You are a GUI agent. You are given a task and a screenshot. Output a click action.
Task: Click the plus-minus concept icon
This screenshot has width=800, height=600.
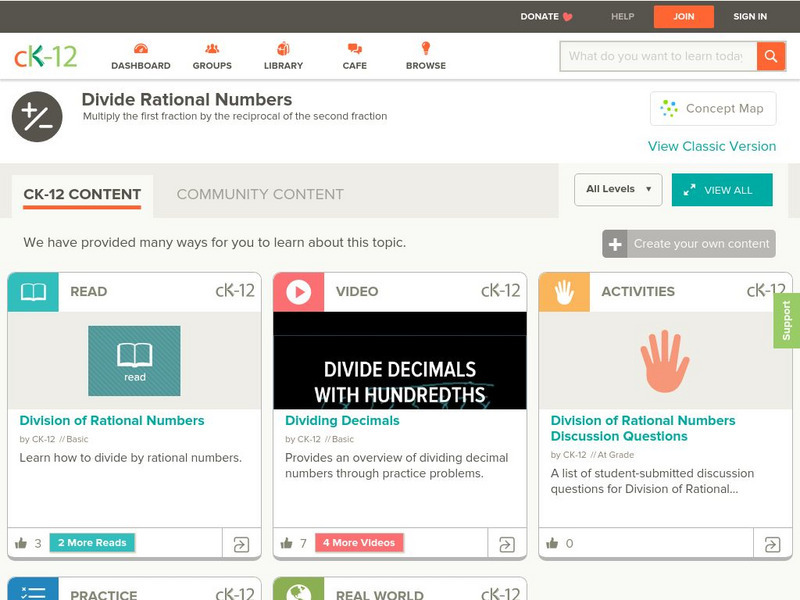coord(37,117)
